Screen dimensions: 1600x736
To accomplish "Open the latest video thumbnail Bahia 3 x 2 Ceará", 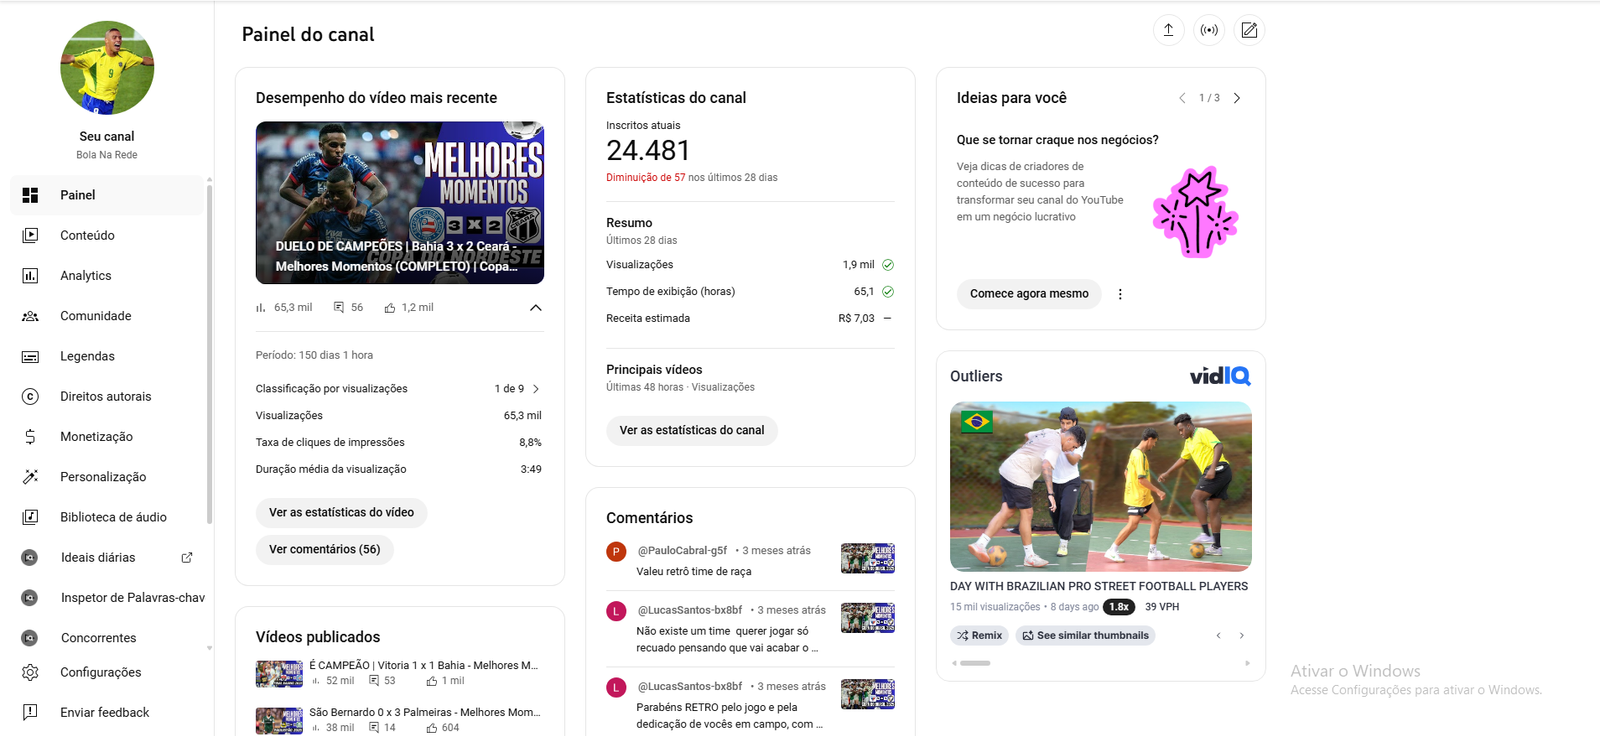I will click(400, 203).
